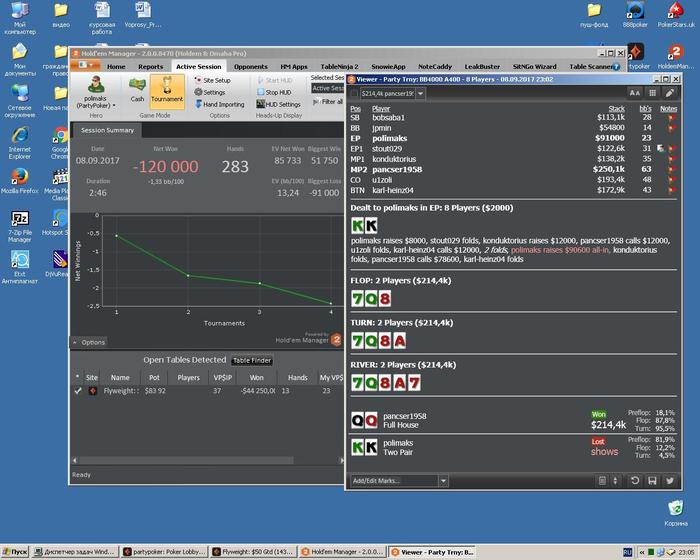Expand the Options panel under the graph

(89, 343)
